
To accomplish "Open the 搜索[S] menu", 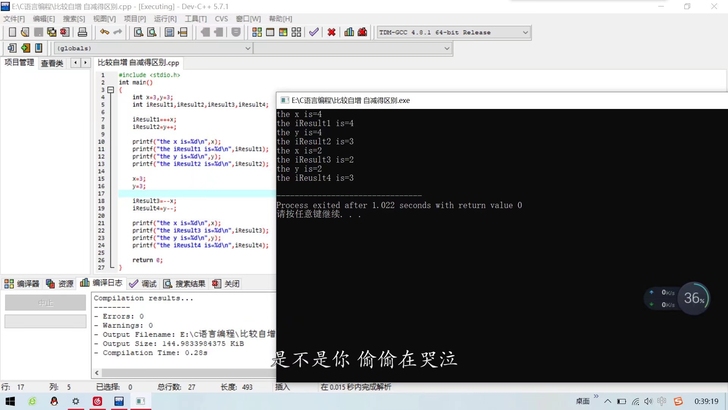I will [x=74, y=19].
